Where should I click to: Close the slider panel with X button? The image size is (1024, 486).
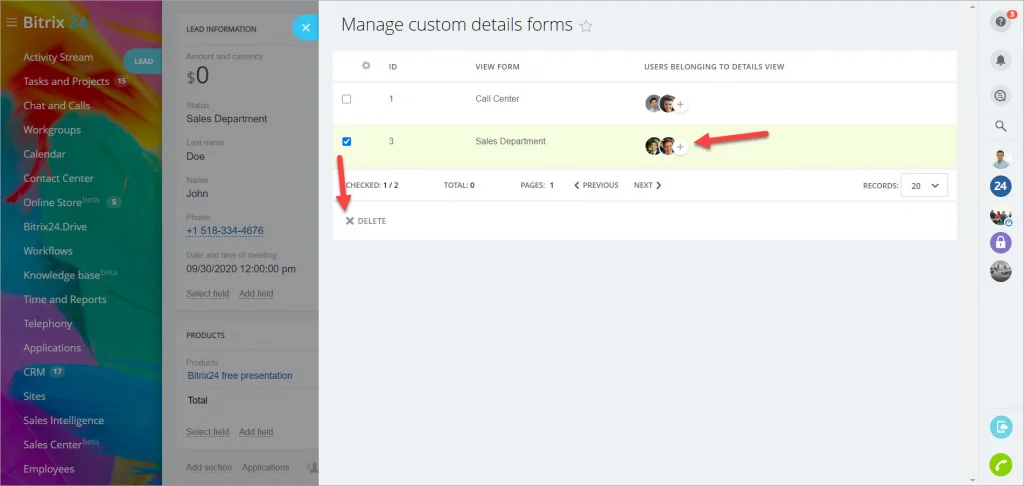(306, 27)
